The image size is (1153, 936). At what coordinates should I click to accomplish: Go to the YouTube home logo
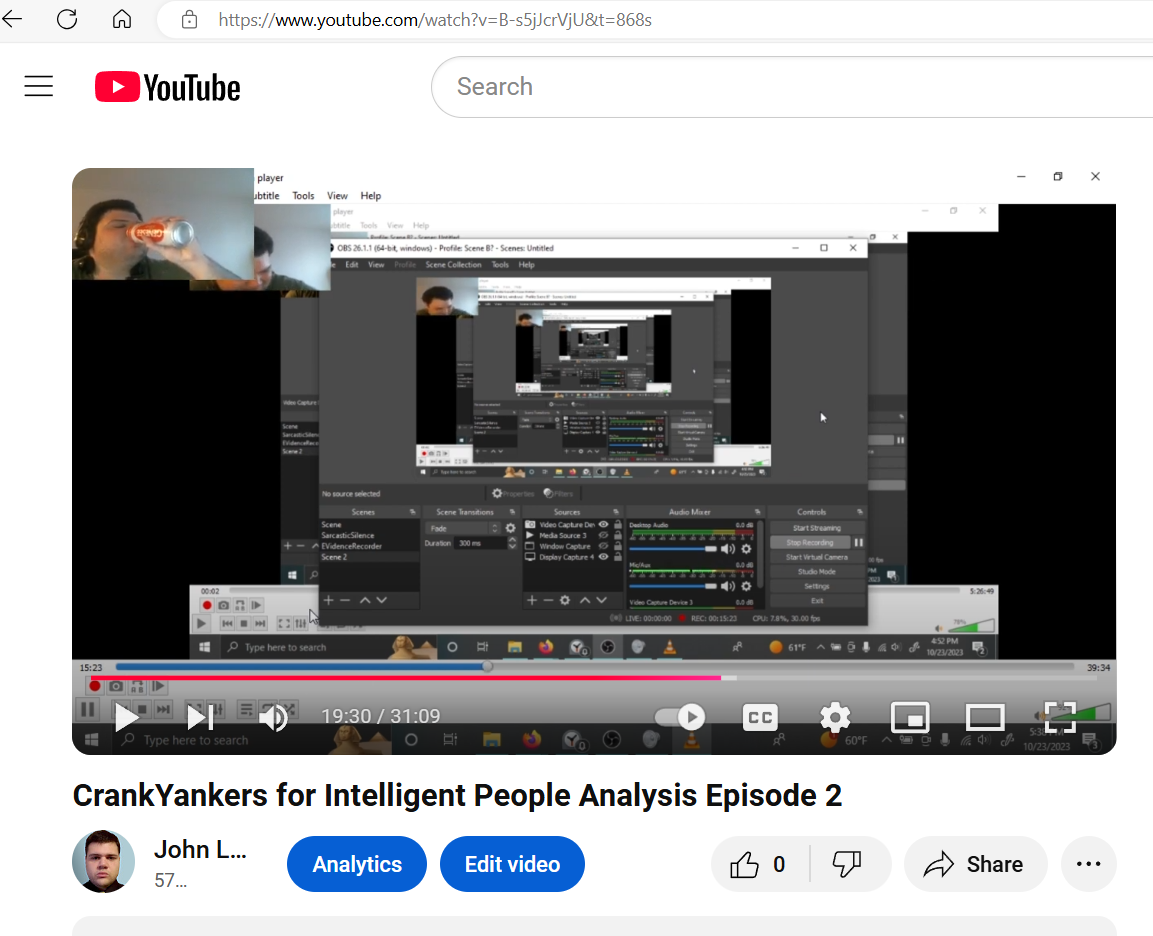pos(168,87)
